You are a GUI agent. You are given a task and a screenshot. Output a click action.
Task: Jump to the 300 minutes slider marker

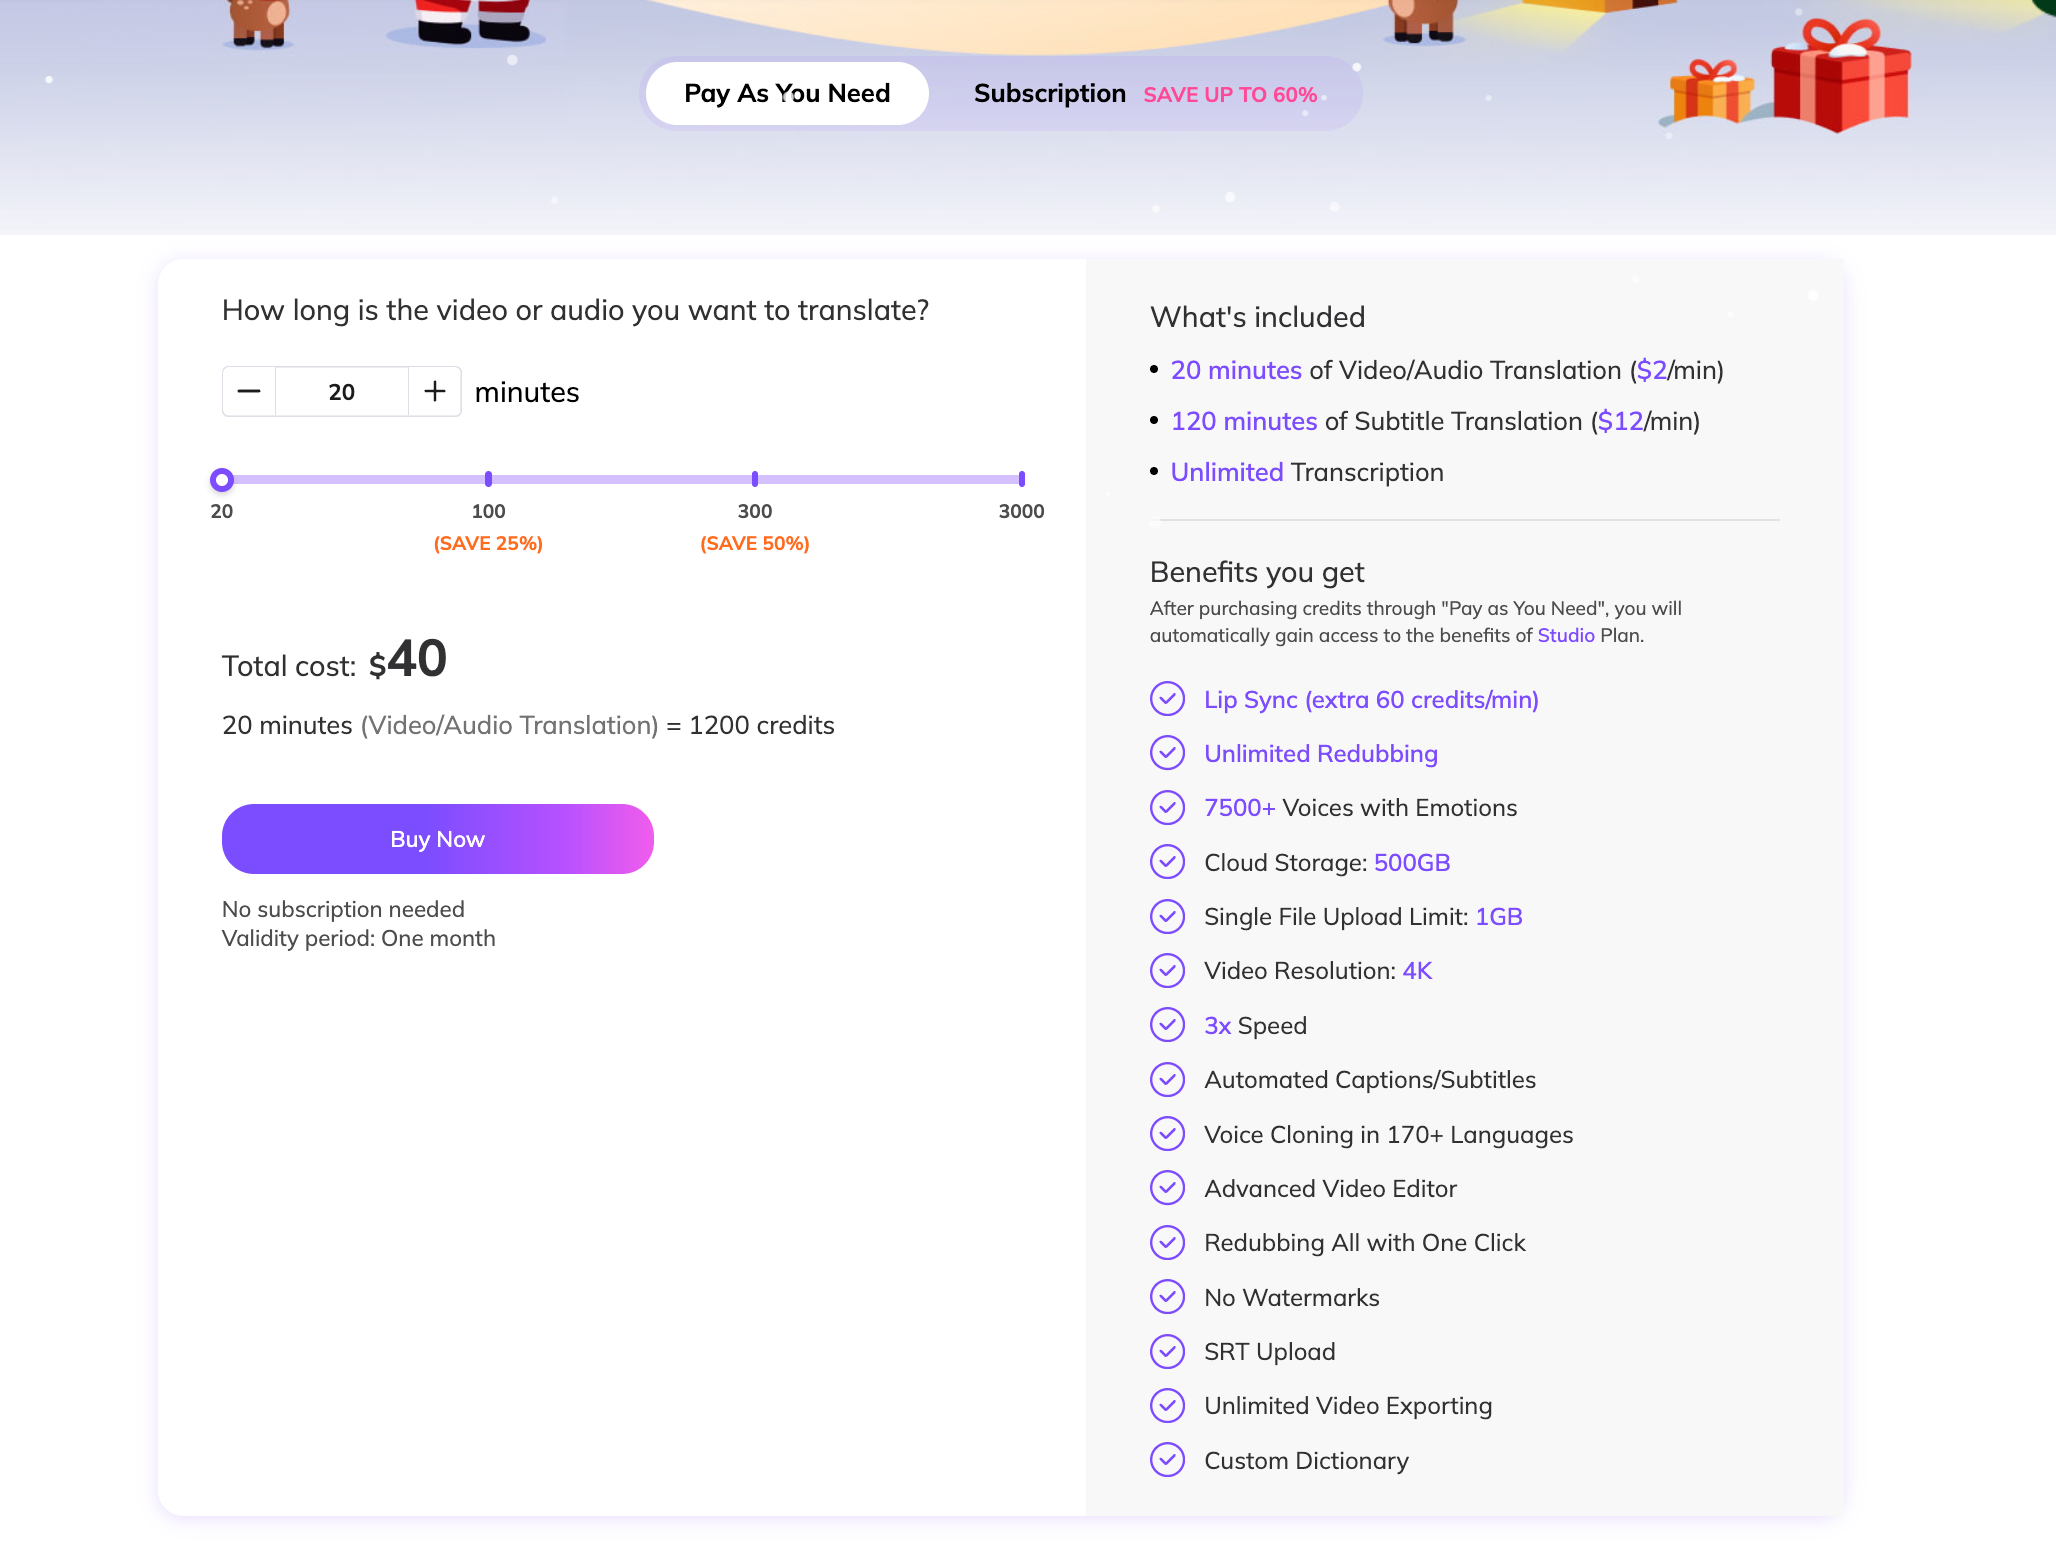[x=755, y=480]
